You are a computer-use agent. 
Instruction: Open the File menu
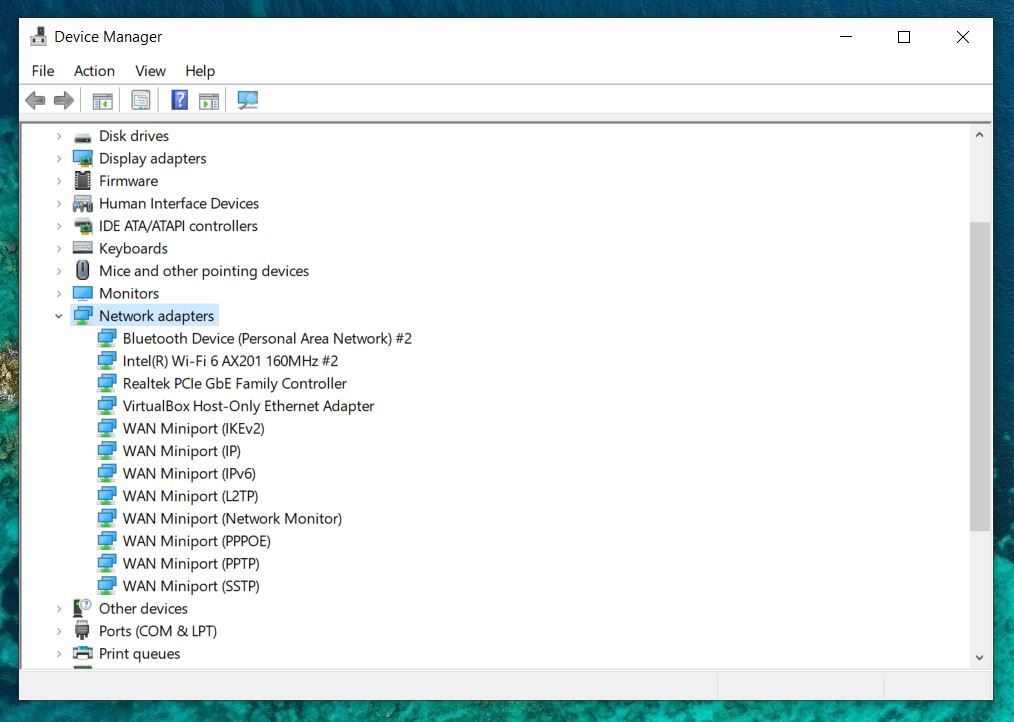43,71
